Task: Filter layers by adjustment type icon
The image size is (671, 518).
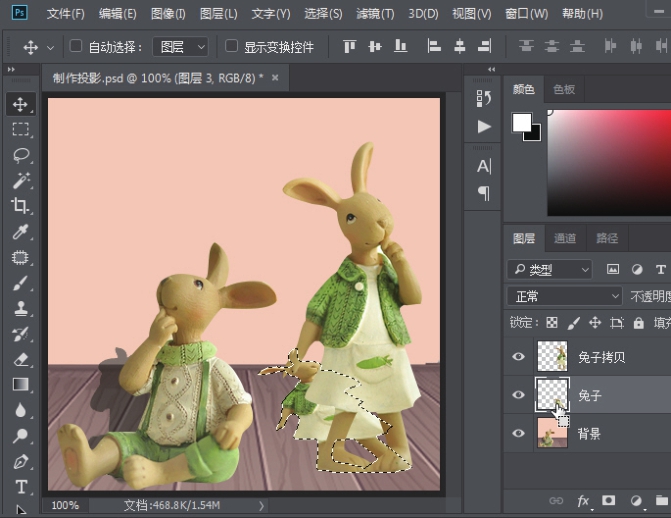Action: point(637,269)
